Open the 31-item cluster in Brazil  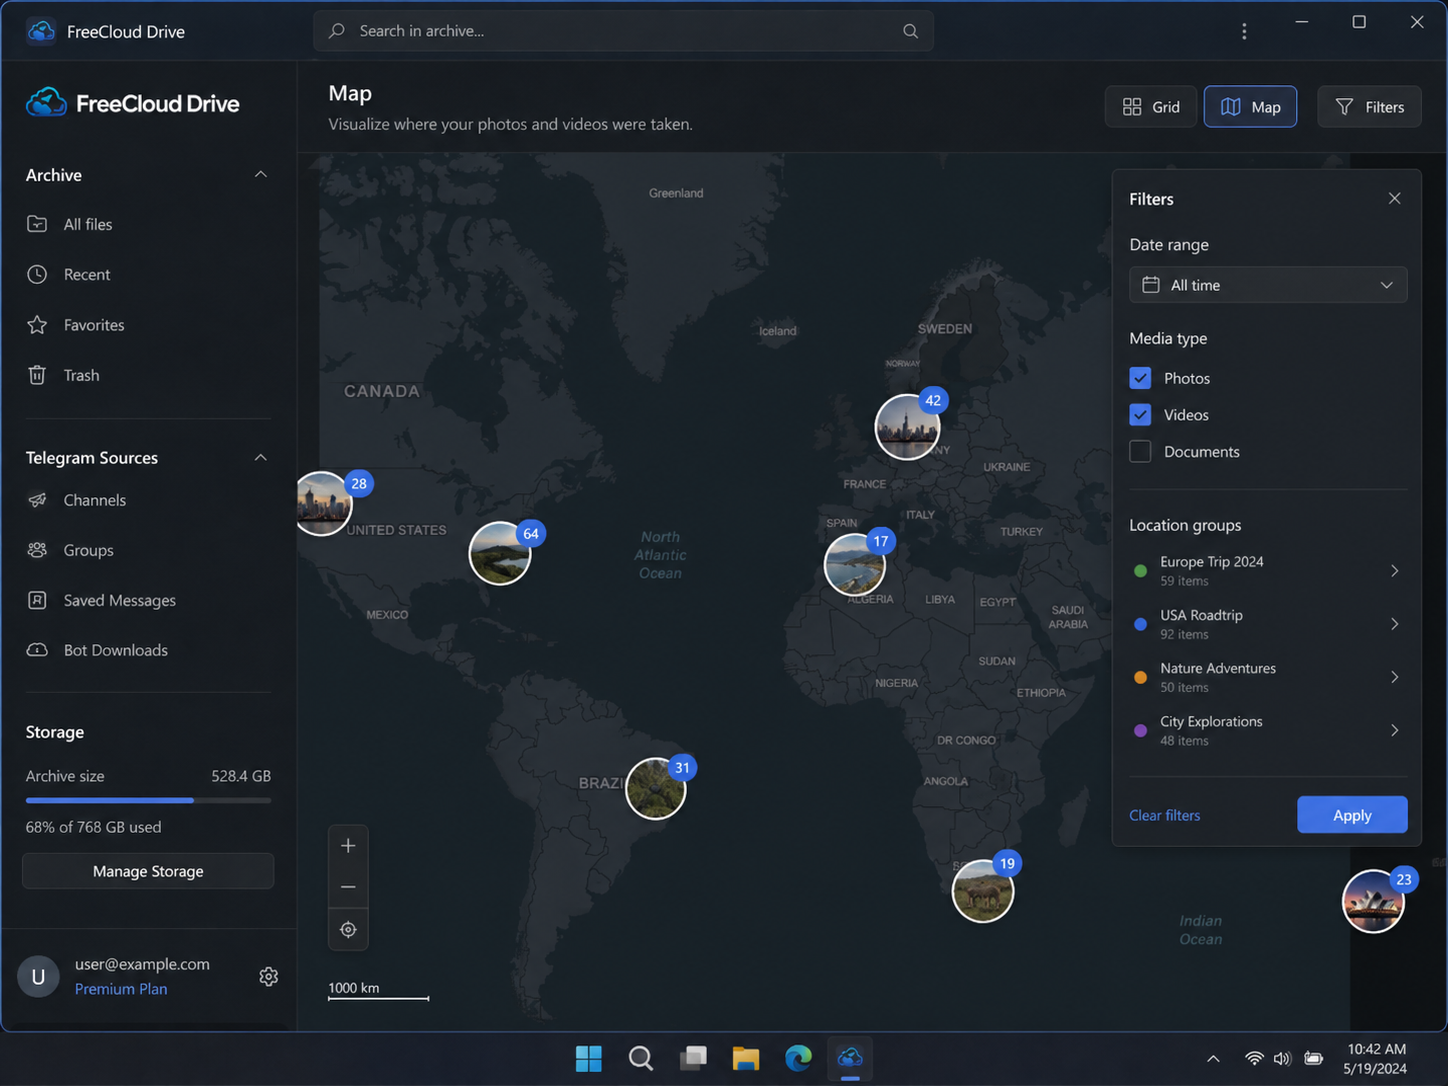tap(656, 788)
